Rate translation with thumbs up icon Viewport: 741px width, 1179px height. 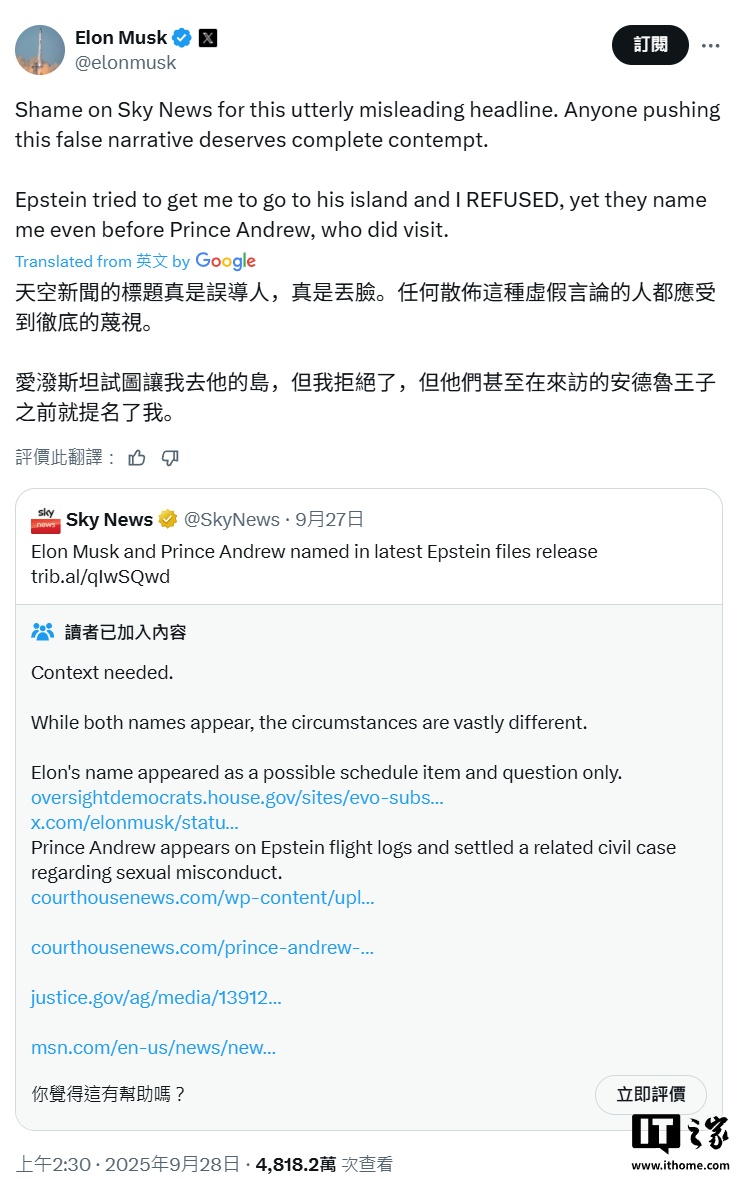pyautogui.click(x=137, y=458)
